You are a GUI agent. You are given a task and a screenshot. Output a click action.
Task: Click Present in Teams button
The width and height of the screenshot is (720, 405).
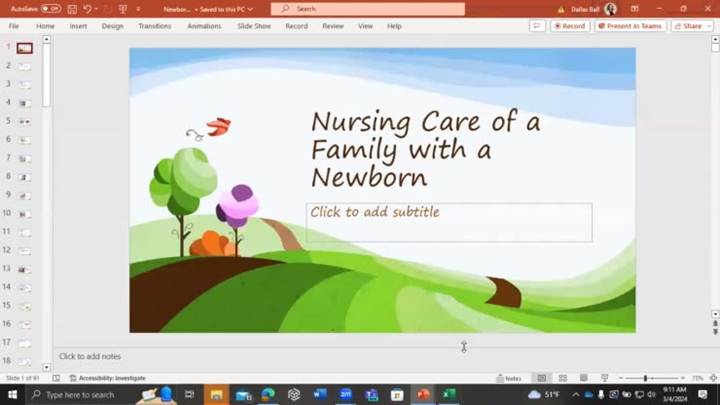pos(630,26)
